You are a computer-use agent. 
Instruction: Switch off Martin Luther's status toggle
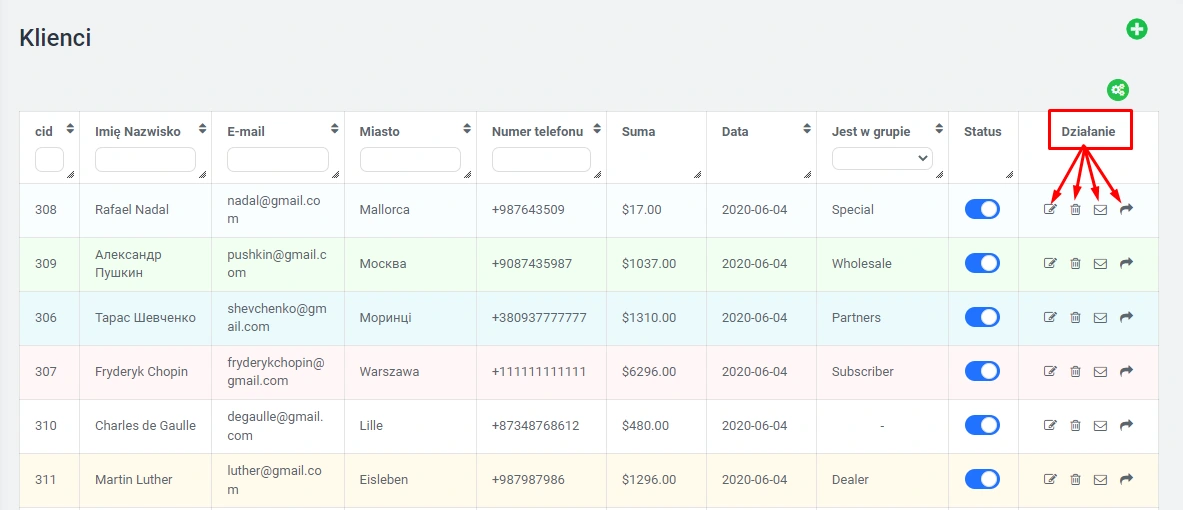(x=982, y=479)
